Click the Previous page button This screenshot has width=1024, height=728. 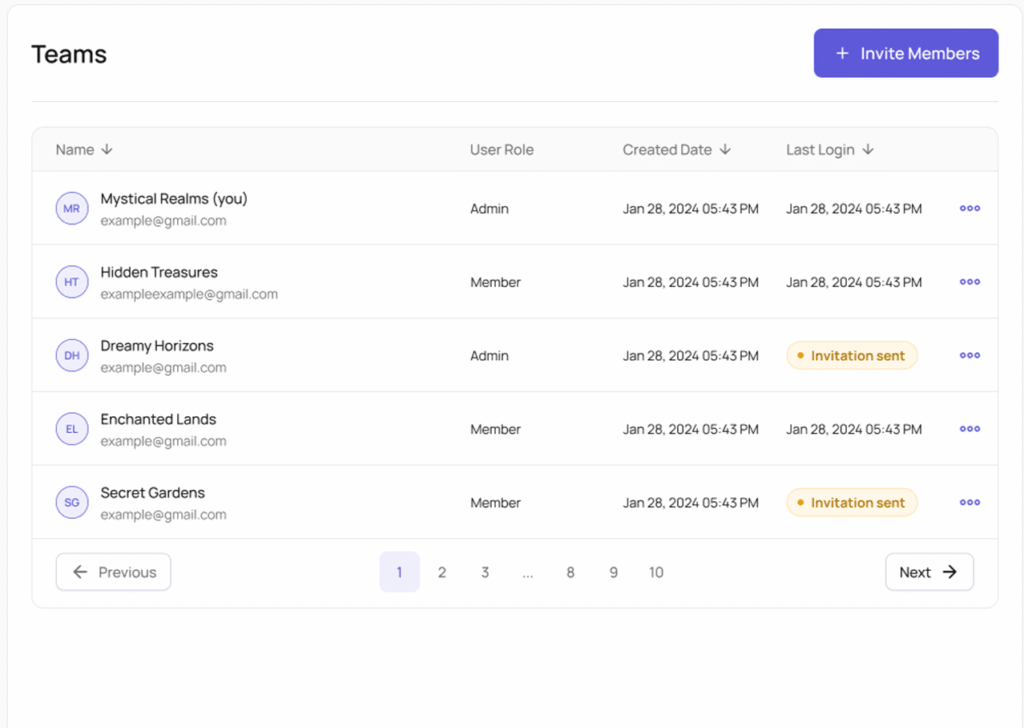(114, 572)
